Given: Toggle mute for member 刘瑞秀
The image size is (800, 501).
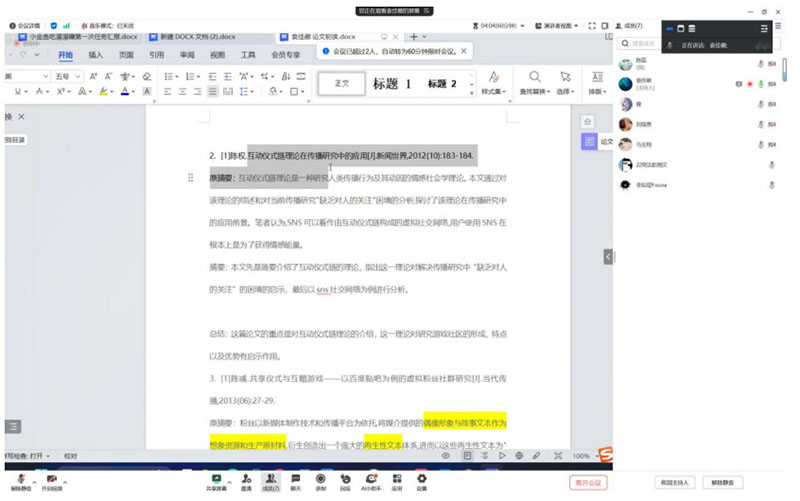Looking at the screenshot, I should point(760,124).
